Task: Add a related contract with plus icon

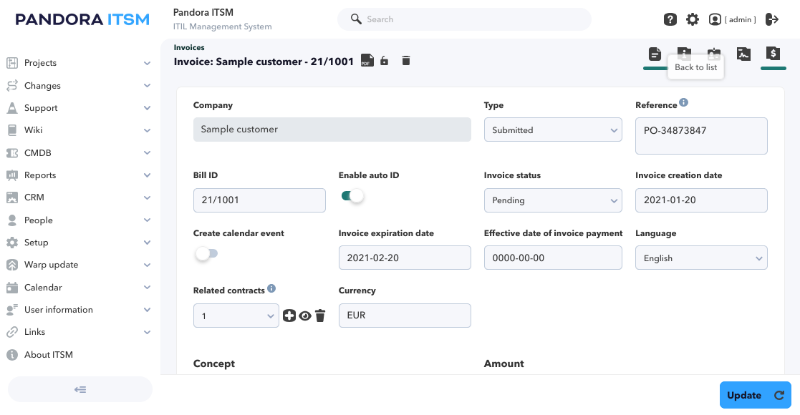Action: pyautogui.click(x=289, y=316)
